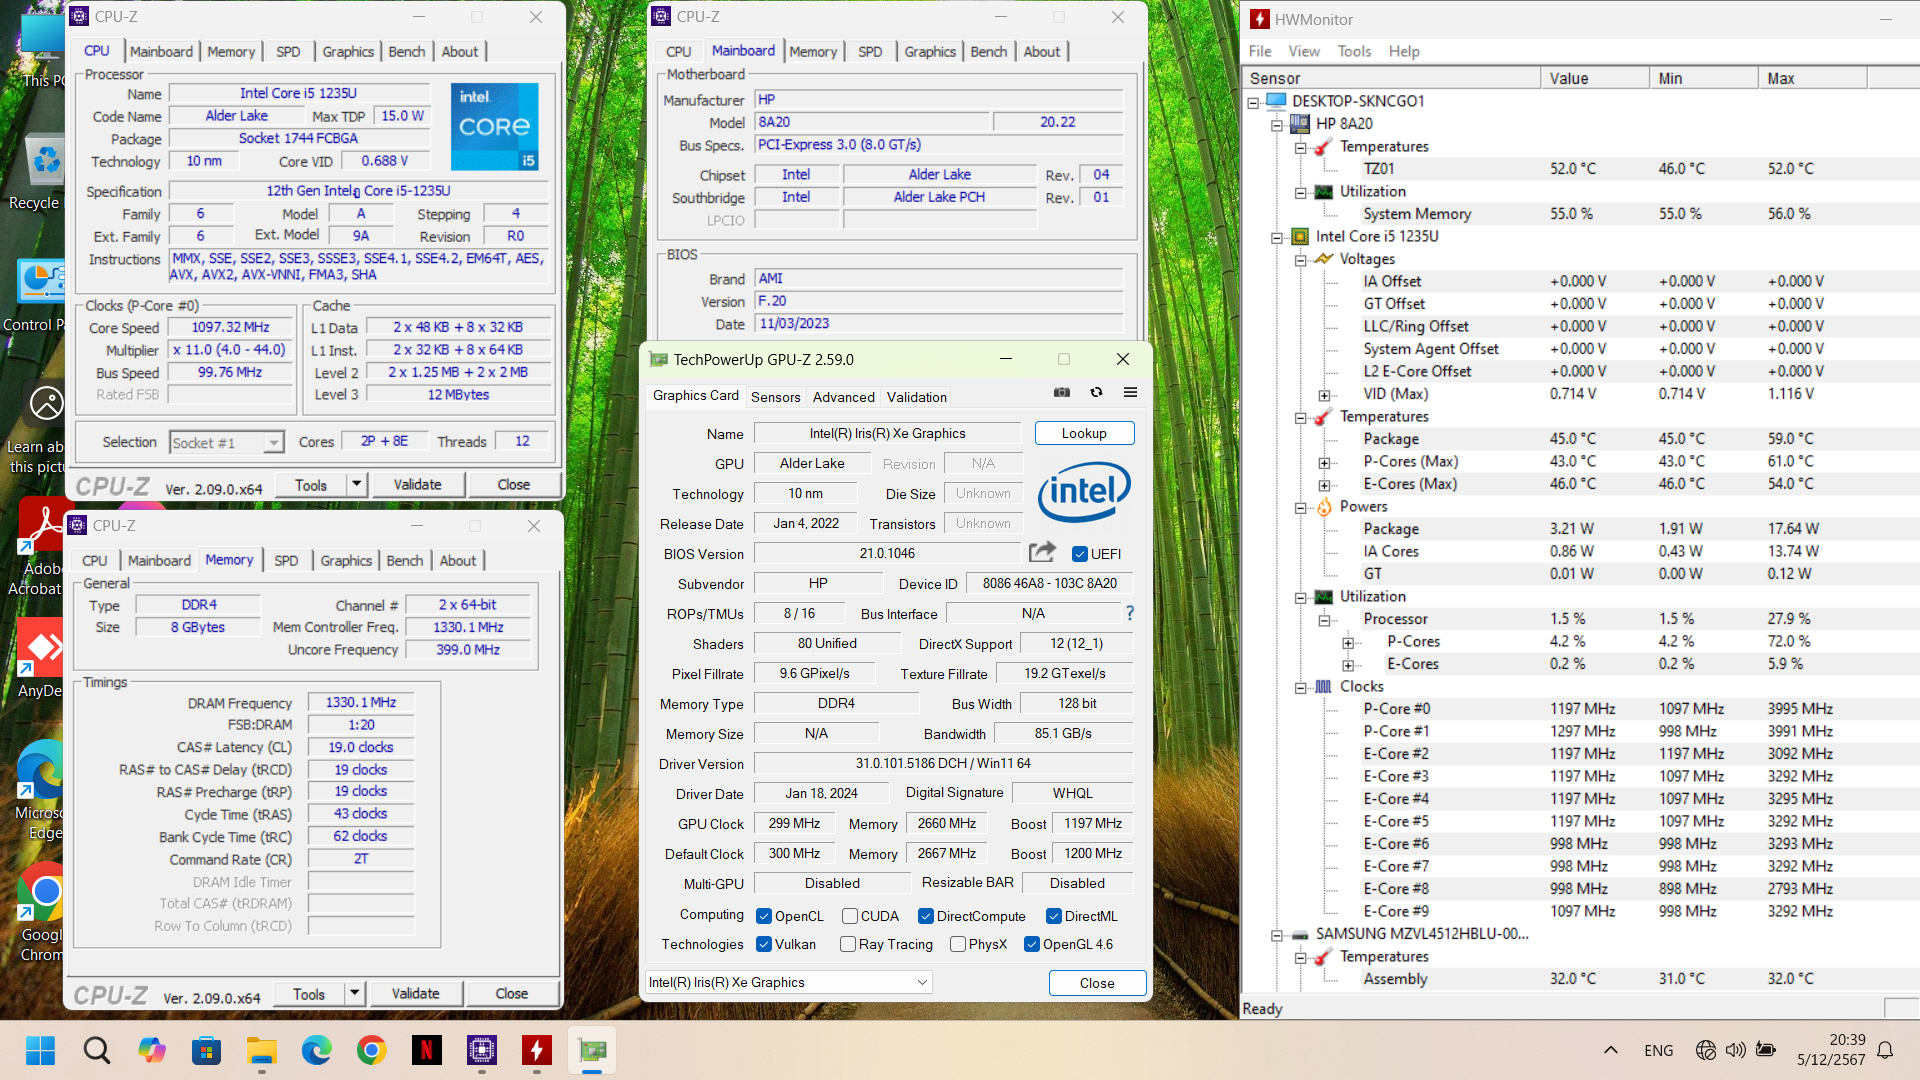This screenshot has height=1080, width=1920.
Task: Open Bench tab in top-left CPU-Z
Action: pyautogui.click(x=406, y=51)
